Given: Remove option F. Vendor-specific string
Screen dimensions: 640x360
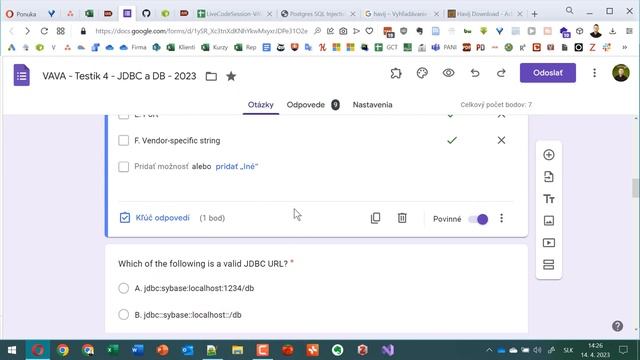Looking at the screenshot, I should [501, 140].
